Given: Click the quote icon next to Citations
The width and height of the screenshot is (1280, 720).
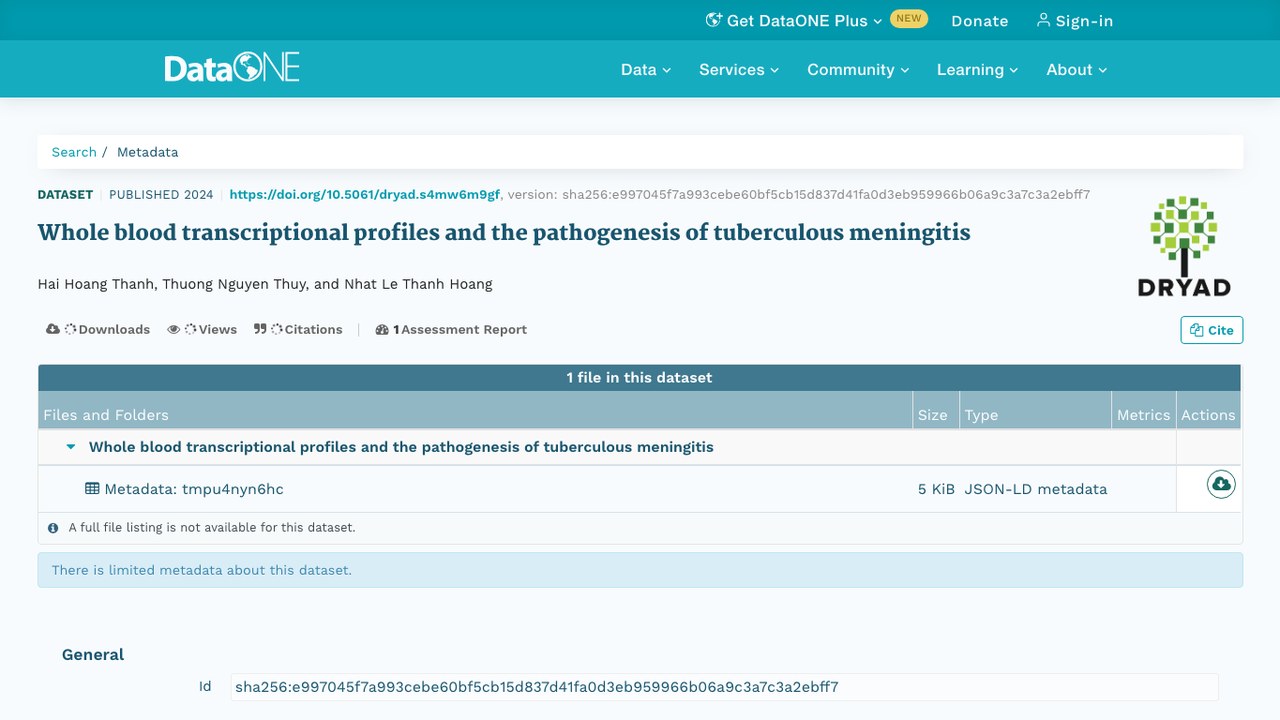Looking at the screenshot, I should (x=260, y=329).
